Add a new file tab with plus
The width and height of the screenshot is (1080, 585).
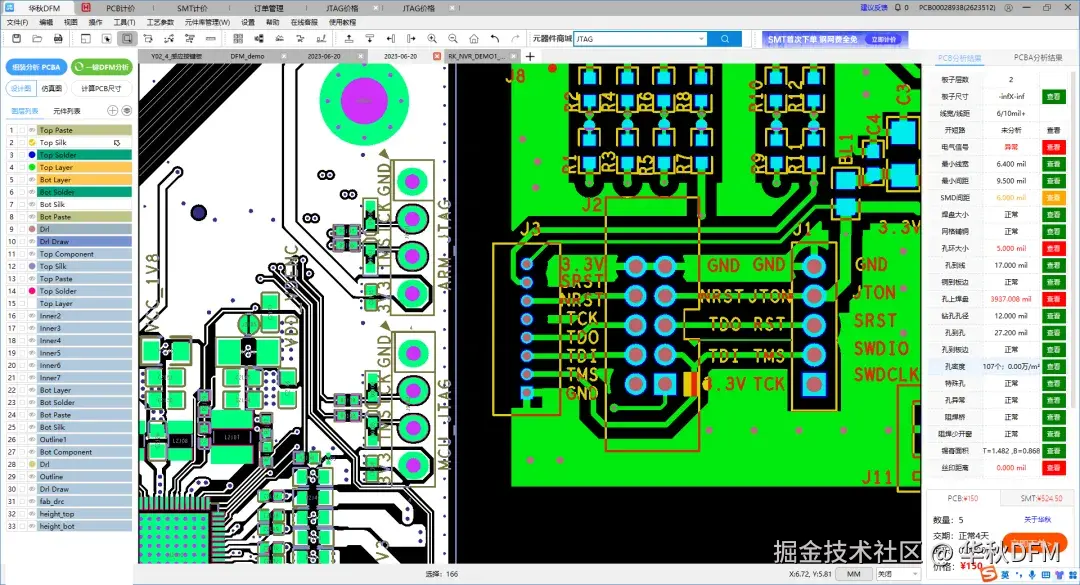coord(530,57)
